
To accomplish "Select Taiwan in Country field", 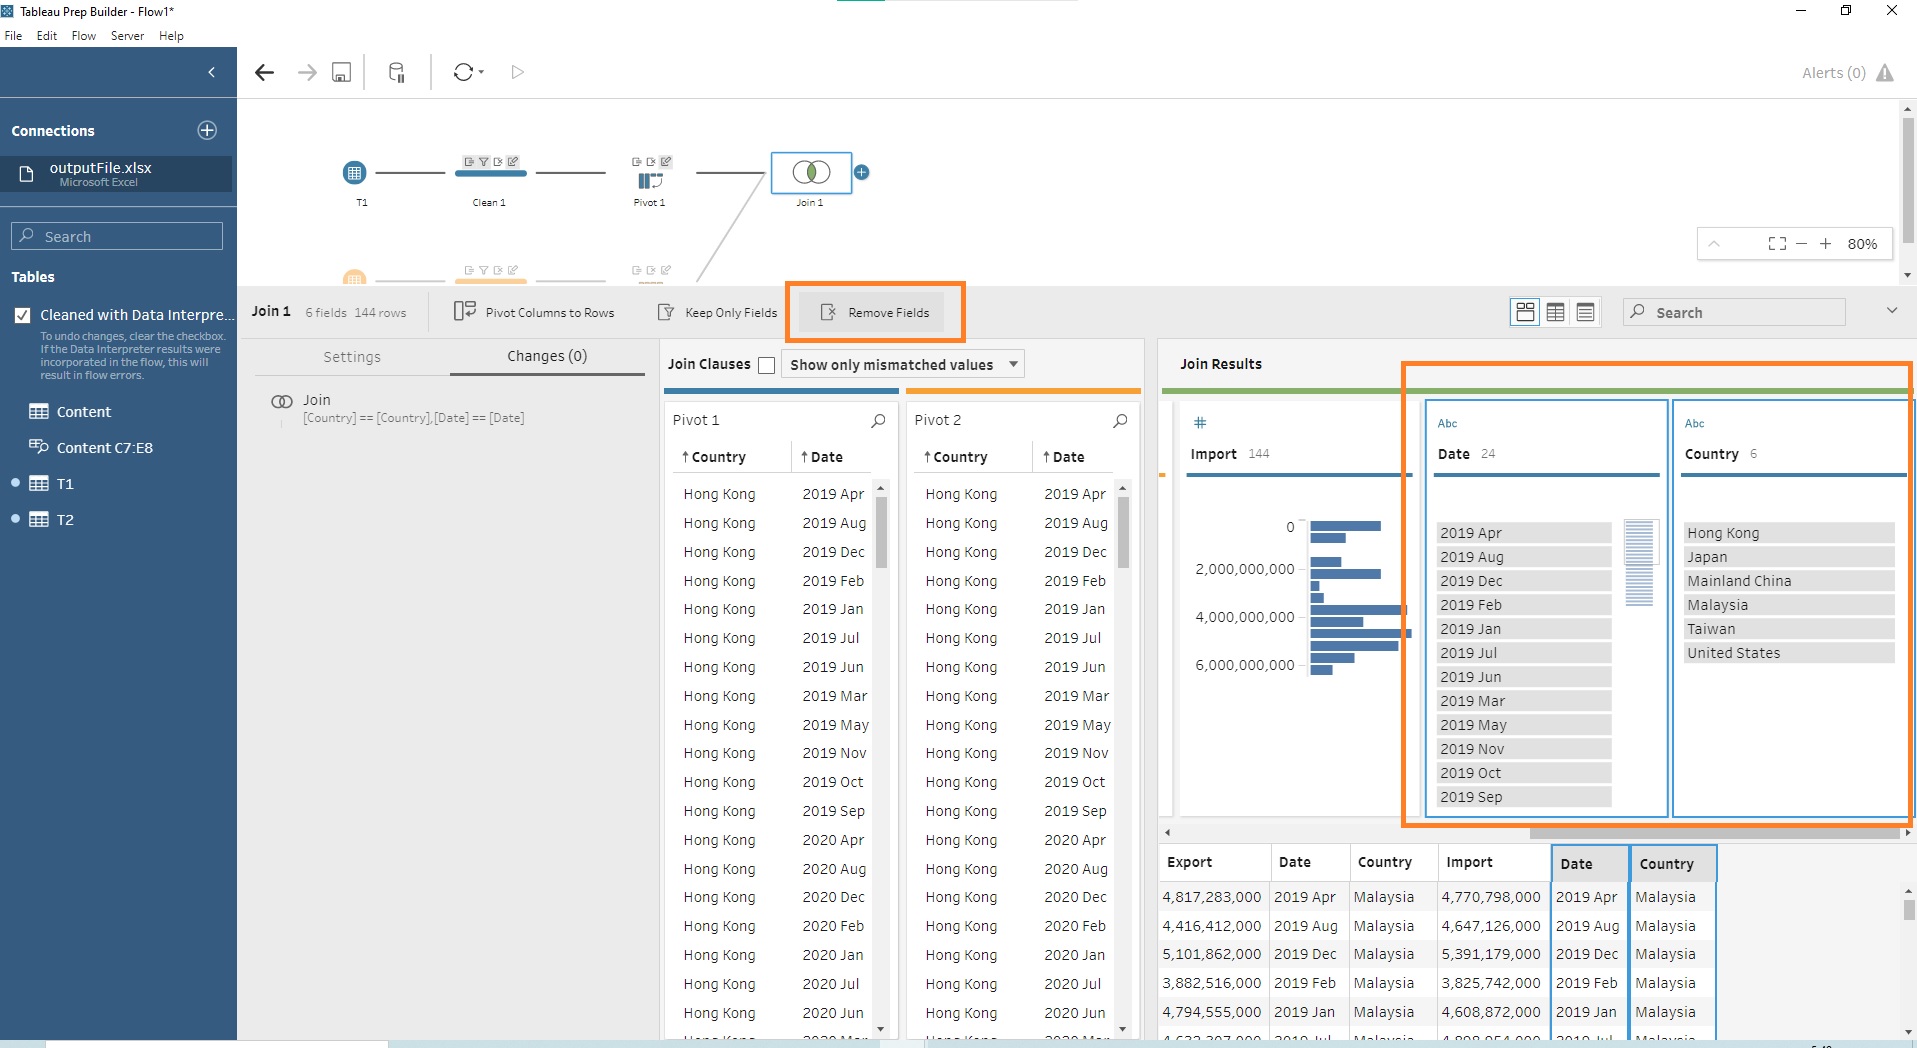I will tap(1789, 629).
